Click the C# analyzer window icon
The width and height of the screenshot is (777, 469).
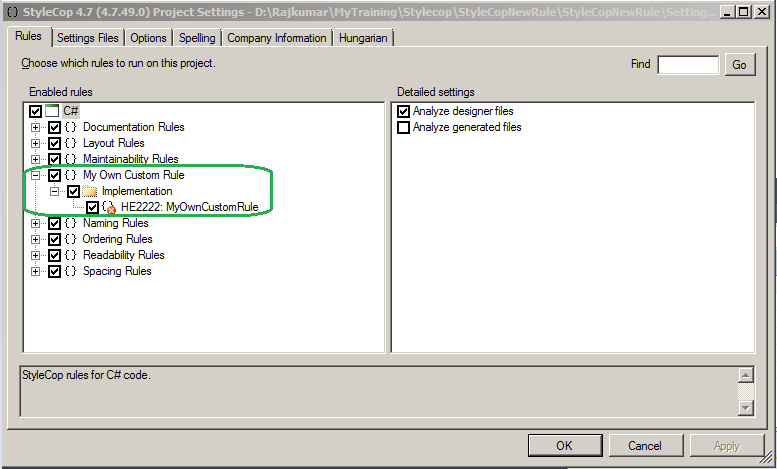[52, 111]
